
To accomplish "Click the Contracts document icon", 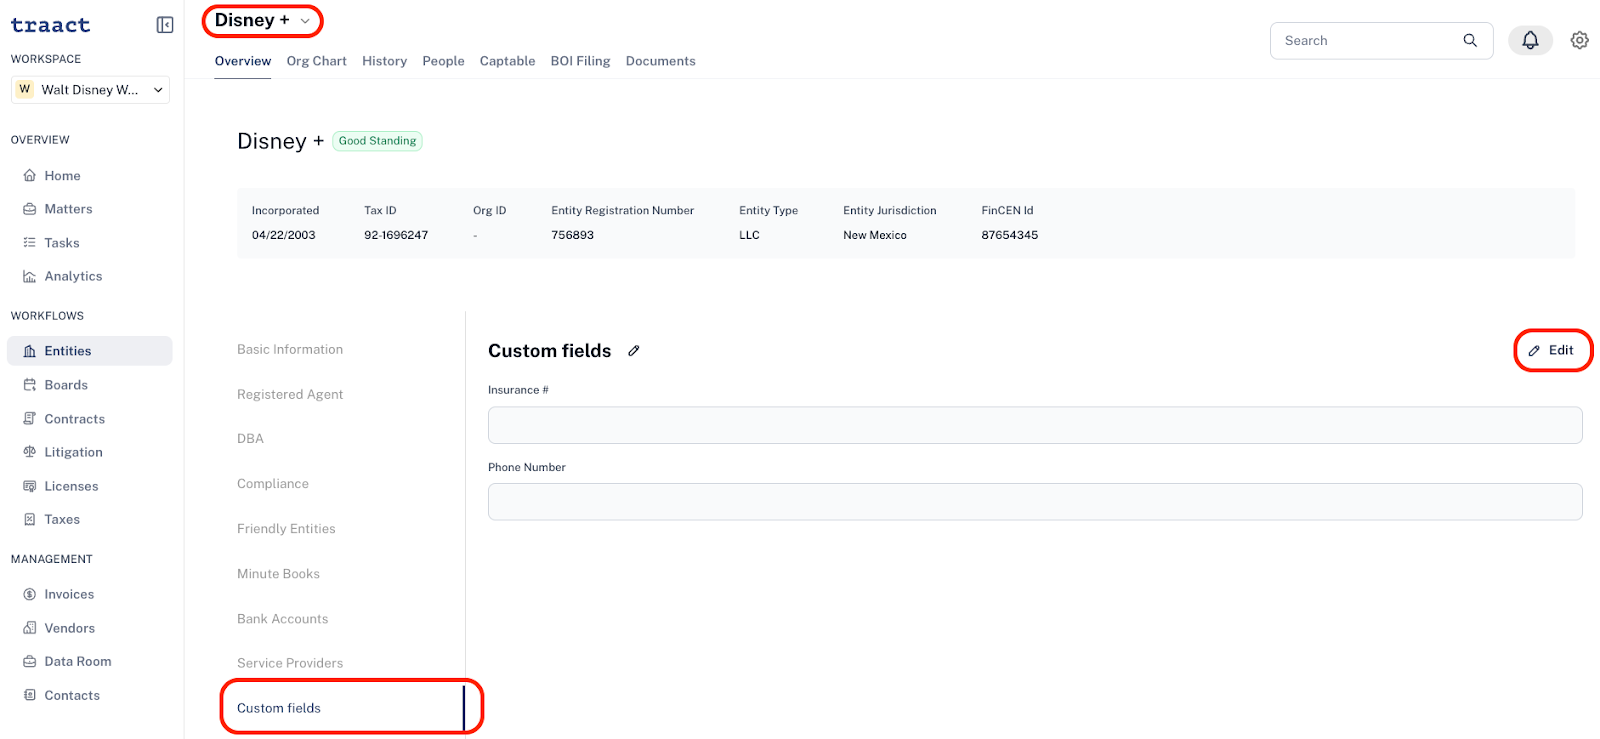I will tap(30, 419).
